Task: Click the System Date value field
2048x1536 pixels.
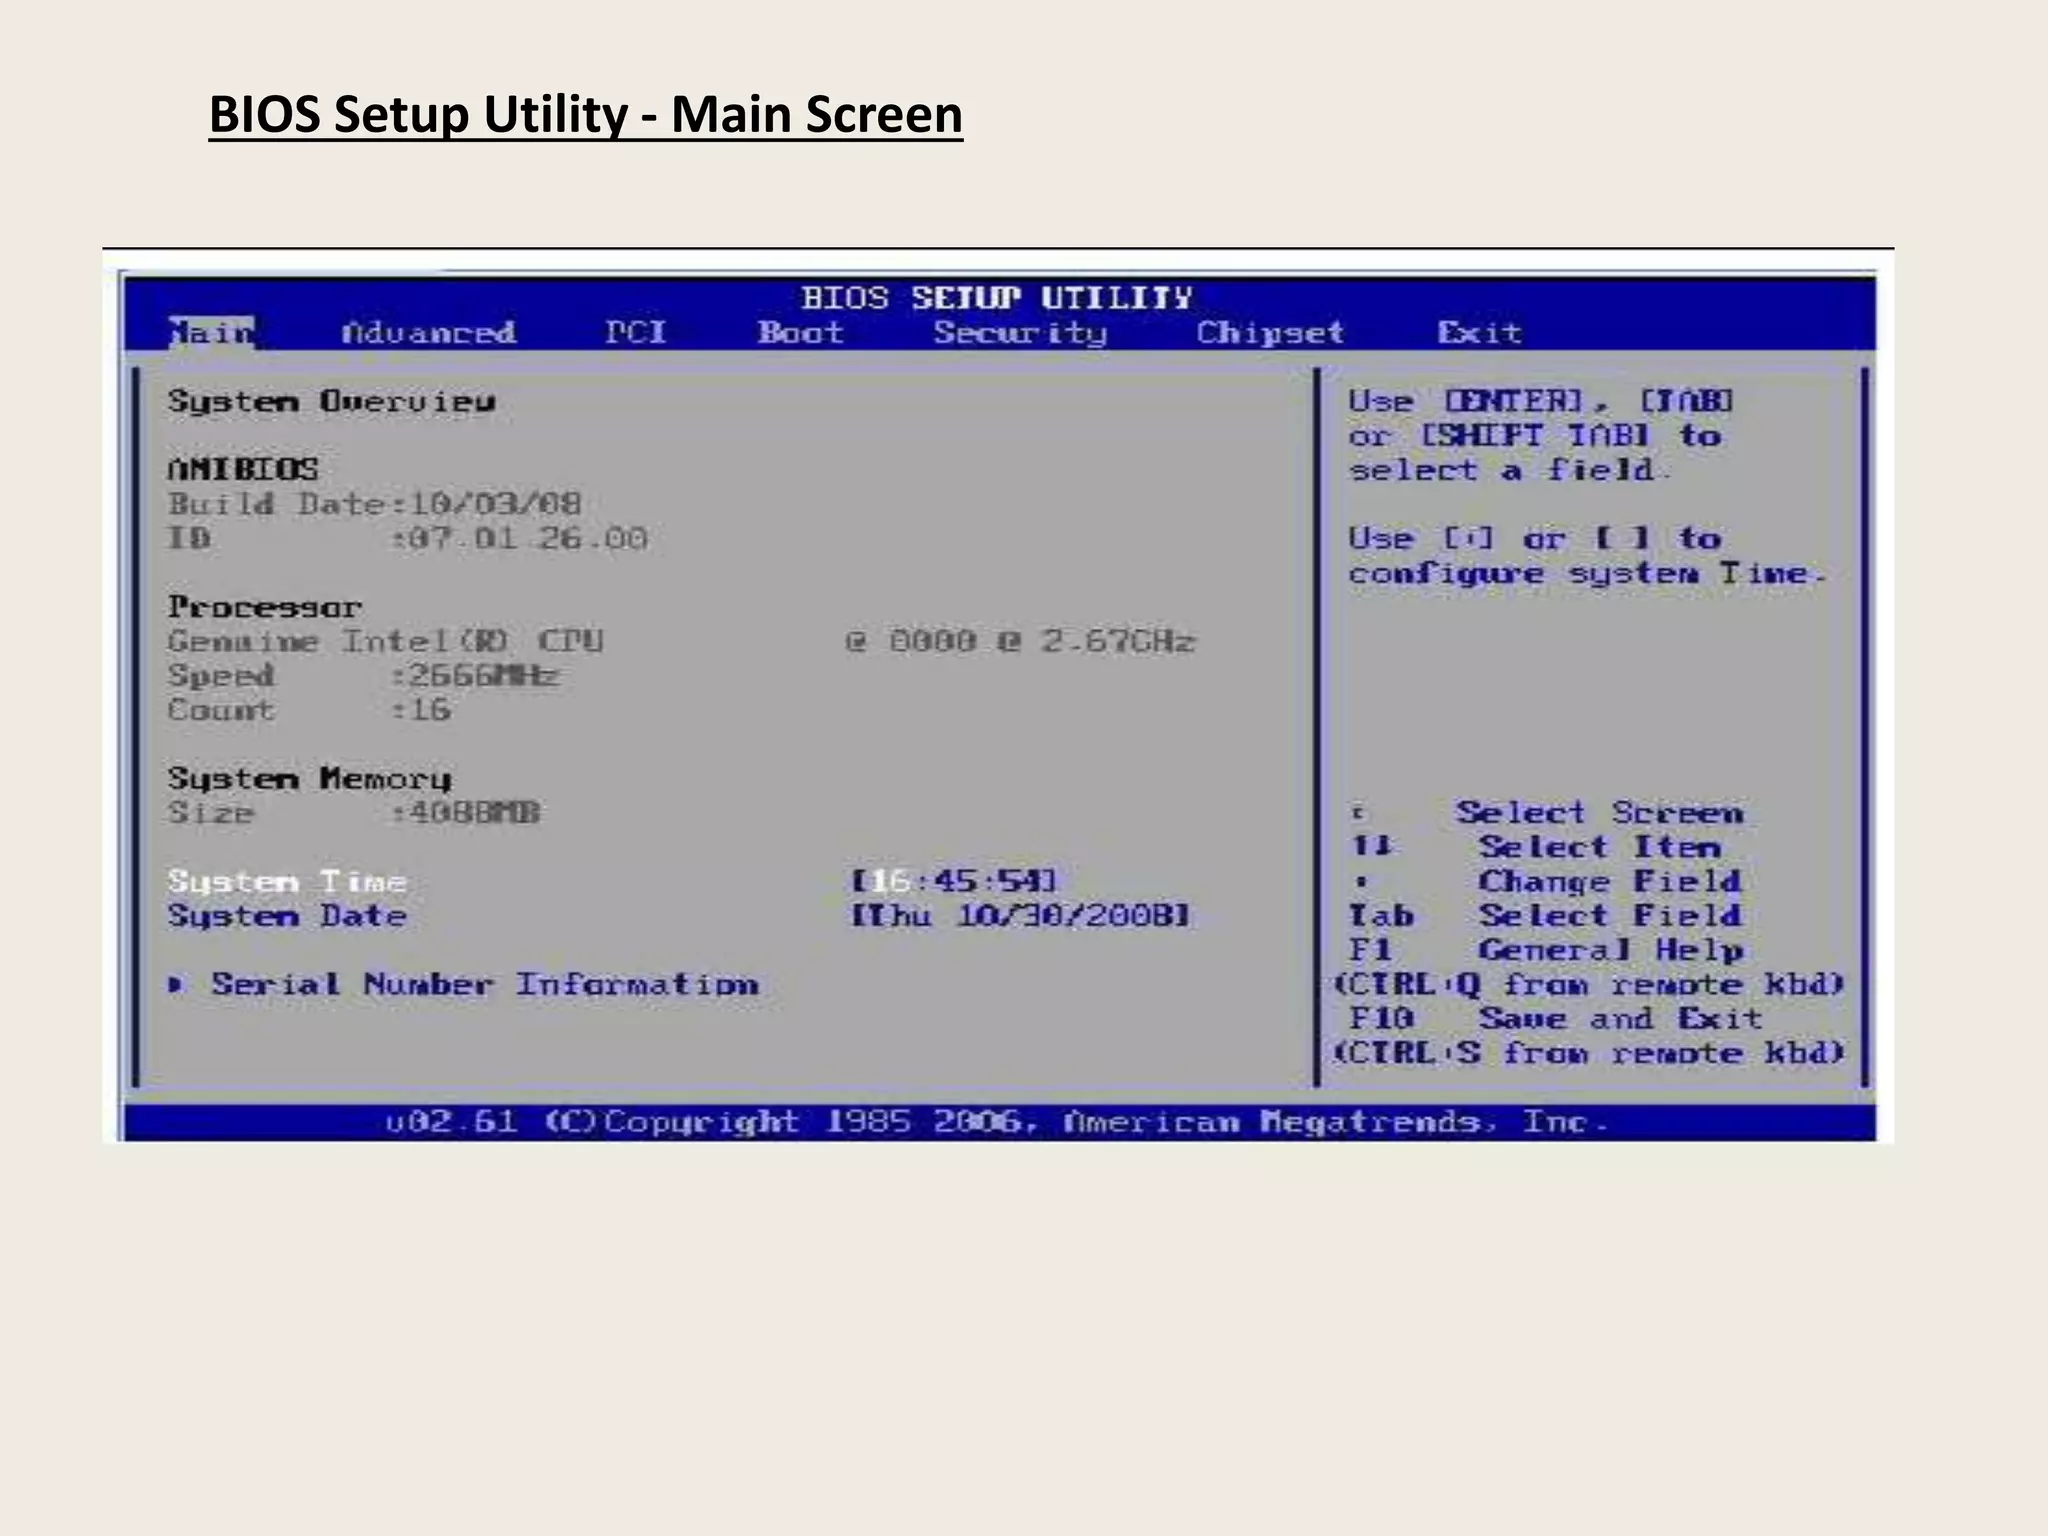Action: click(1021, 916)
